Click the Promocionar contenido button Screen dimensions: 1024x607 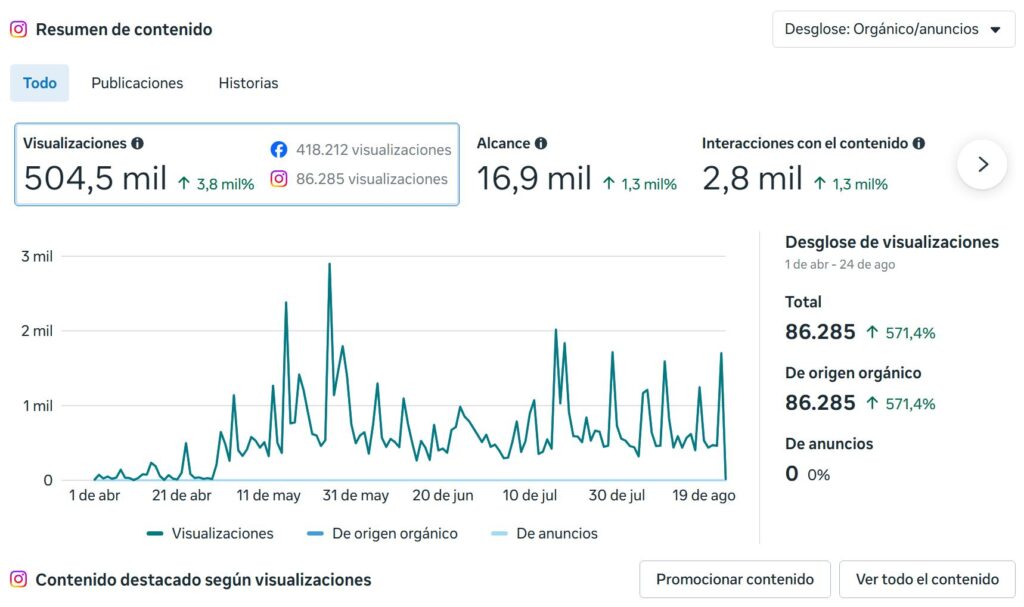(x=735, y=579)
